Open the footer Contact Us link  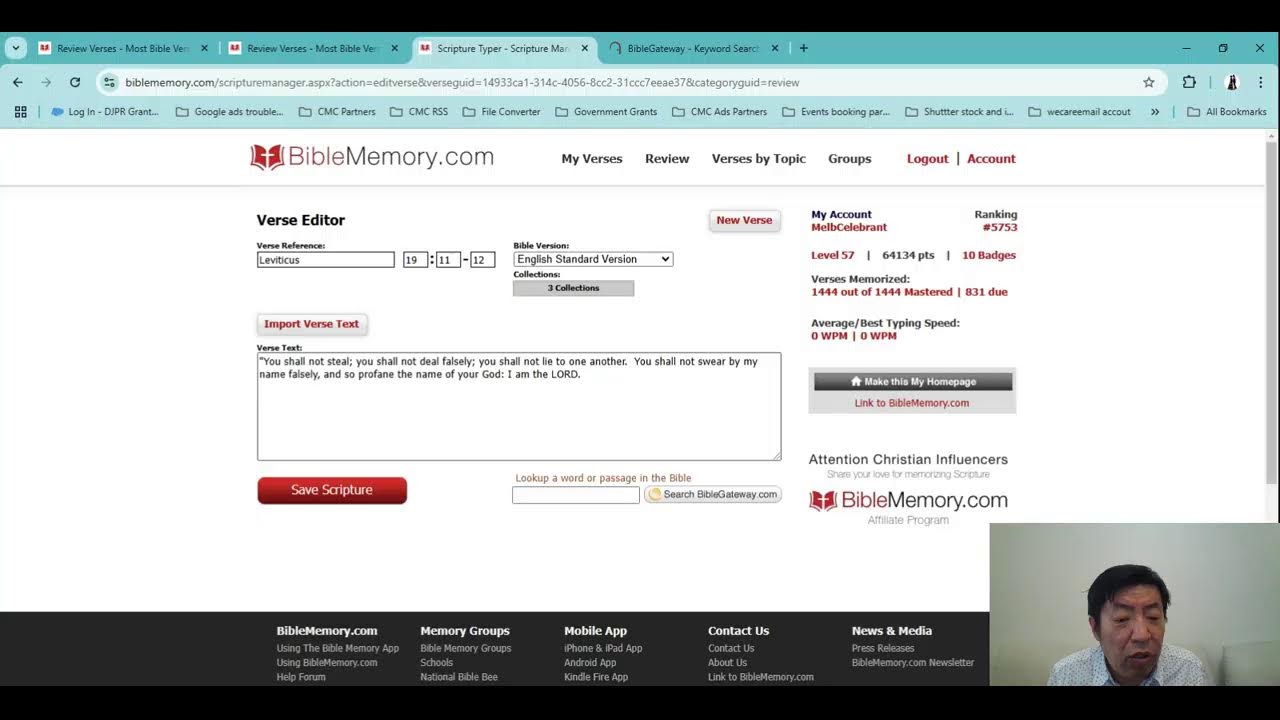pyautogui.click(x=731, y=648)
